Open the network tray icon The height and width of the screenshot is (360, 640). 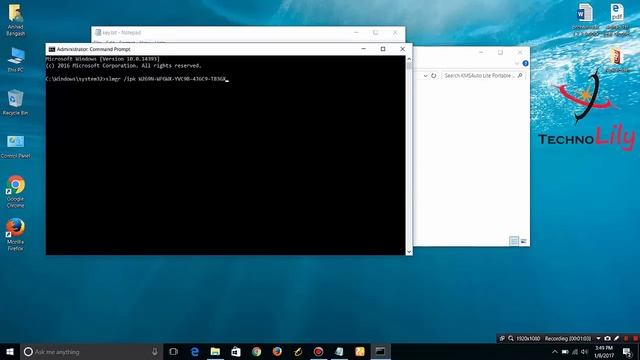click(575, 352)
